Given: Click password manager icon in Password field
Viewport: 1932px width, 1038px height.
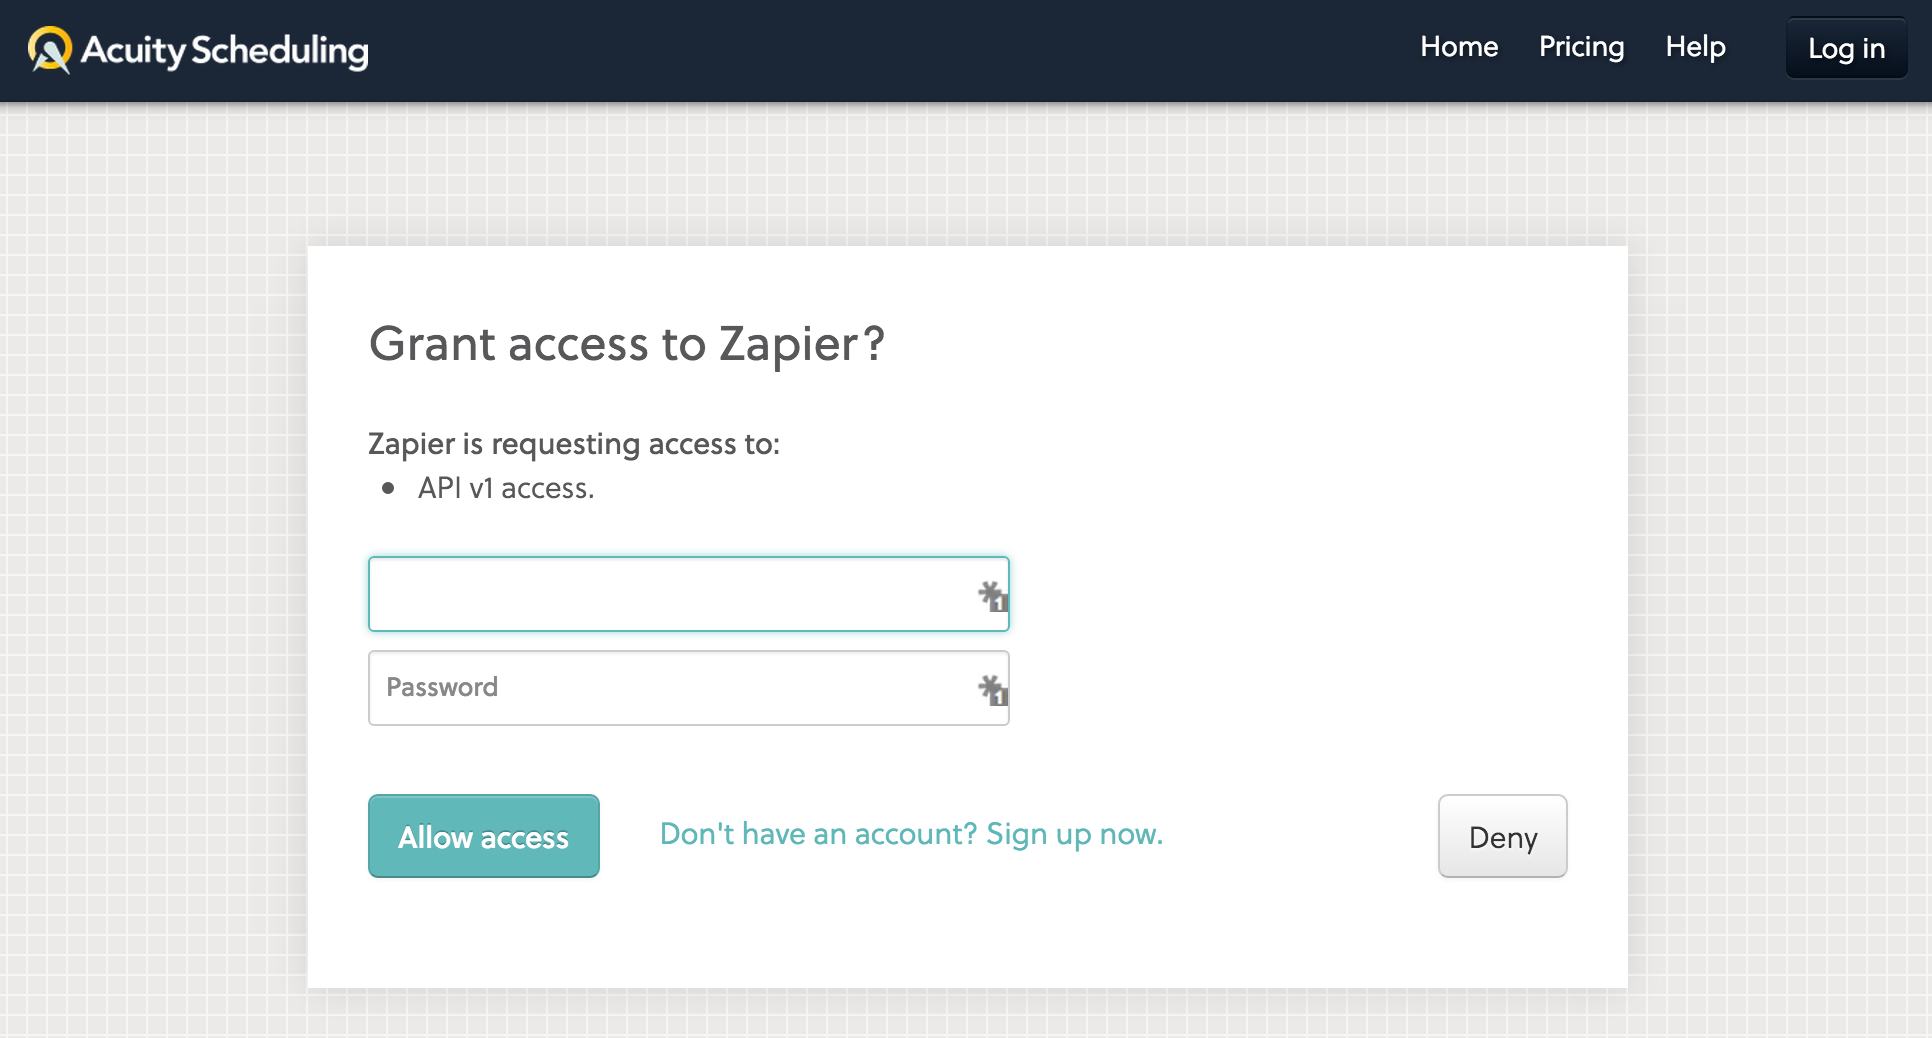Looking at the screenshot, I should click(x=992, y=690).
